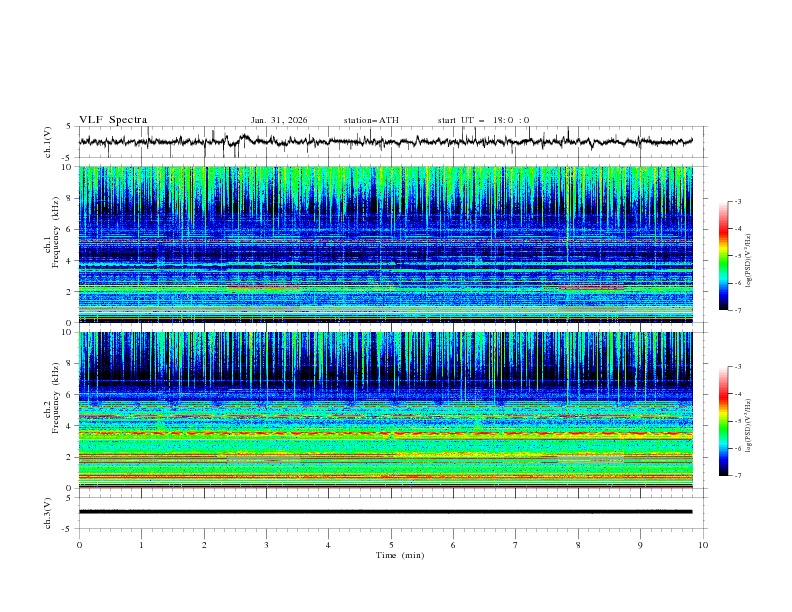The width and height of the screenshot is (792, 612).
Task: Click the ch.3 flat voltage trace
Action: [x=386, y=512]
